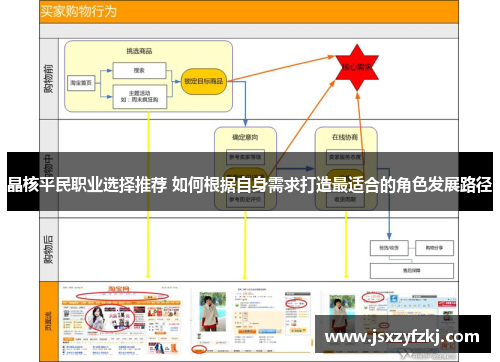Click the 搜索 box in the flowchart
500x362 pixels.
pos(139,70)
